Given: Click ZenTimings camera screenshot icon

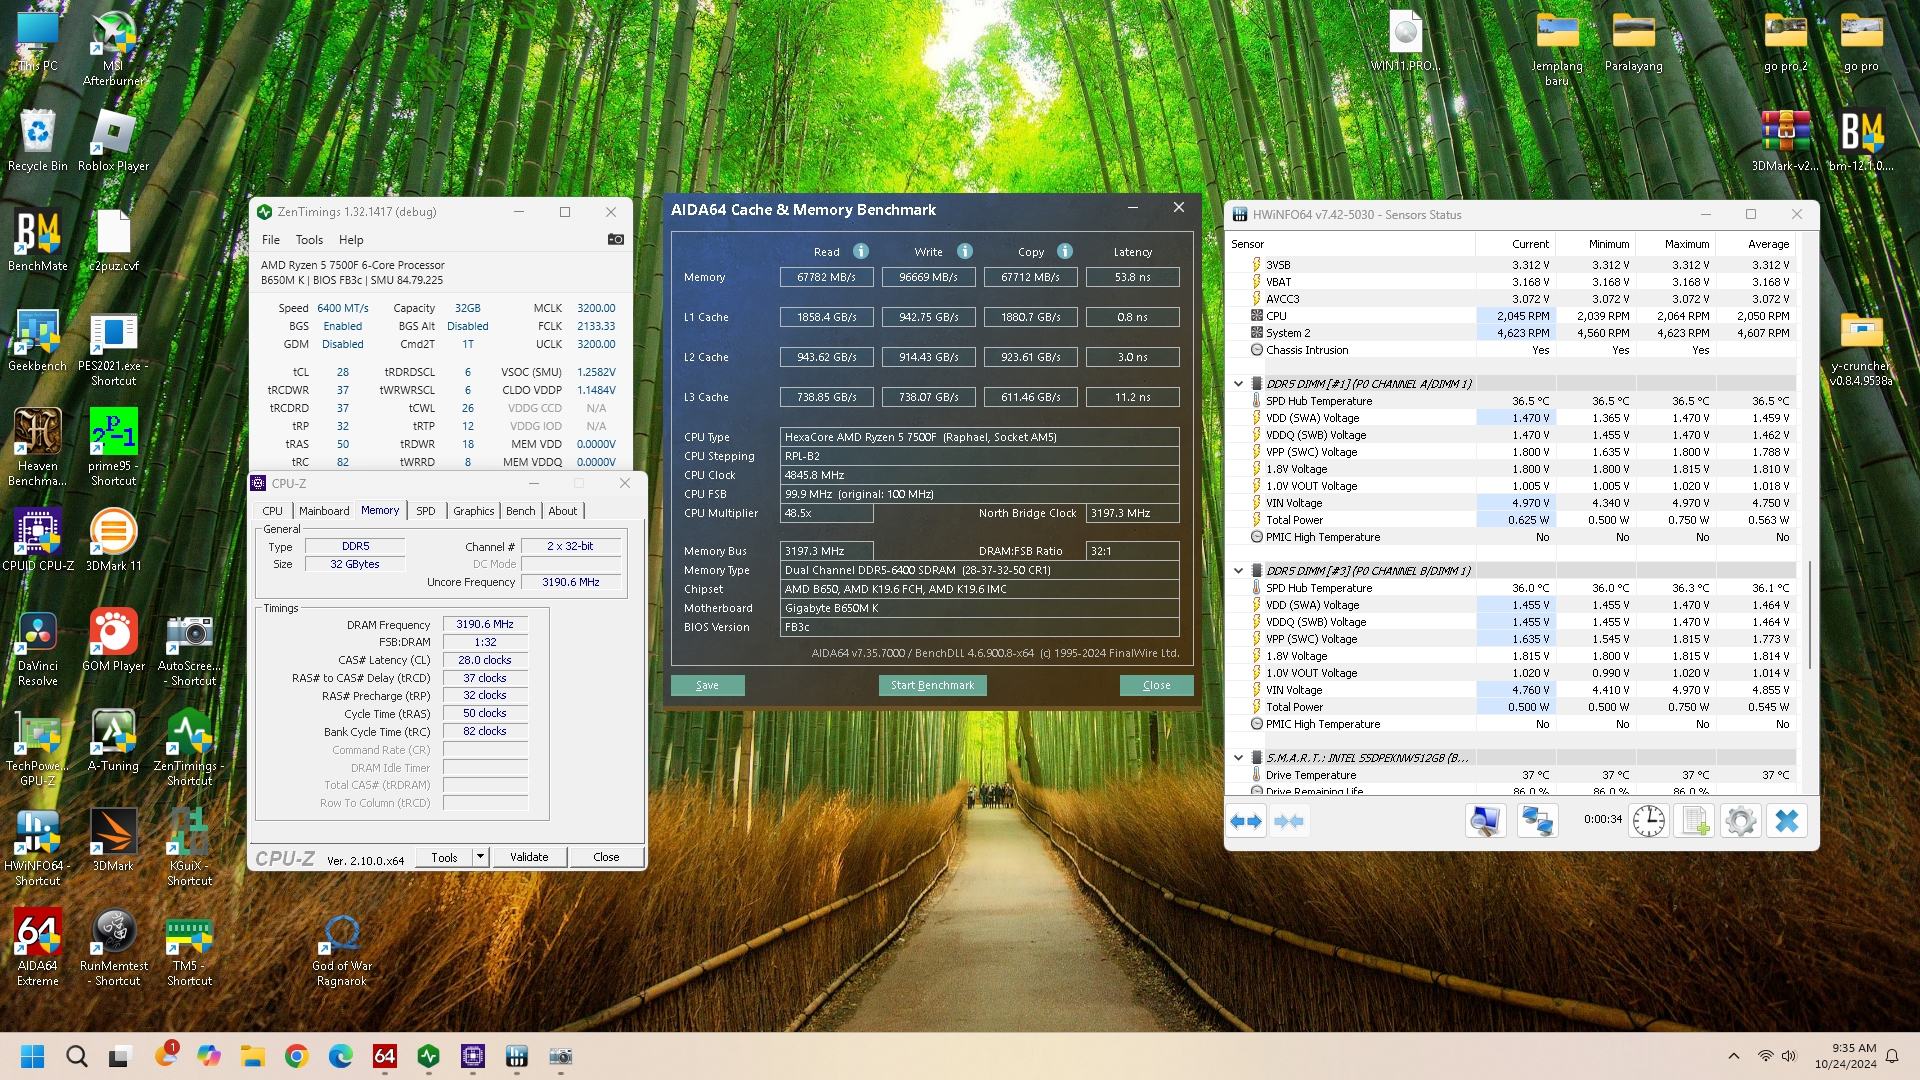Looking at the screenshot, I should 615,239.
